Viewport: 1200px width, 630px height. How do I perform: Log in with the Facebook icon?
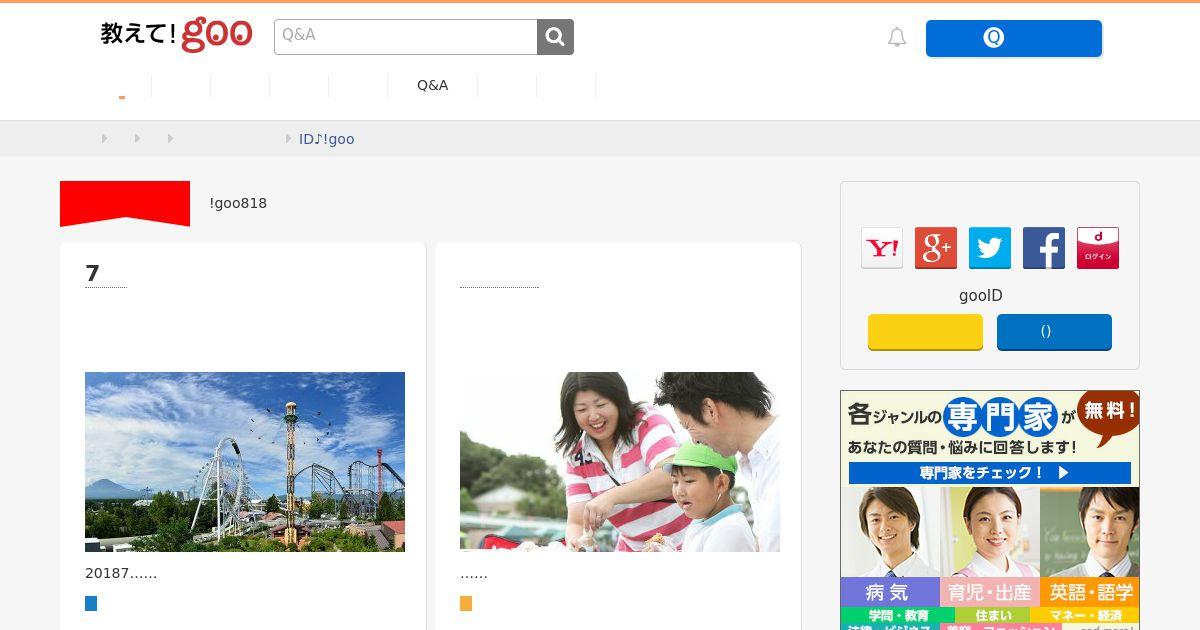pyautogui.click(x=1044, y=248)
